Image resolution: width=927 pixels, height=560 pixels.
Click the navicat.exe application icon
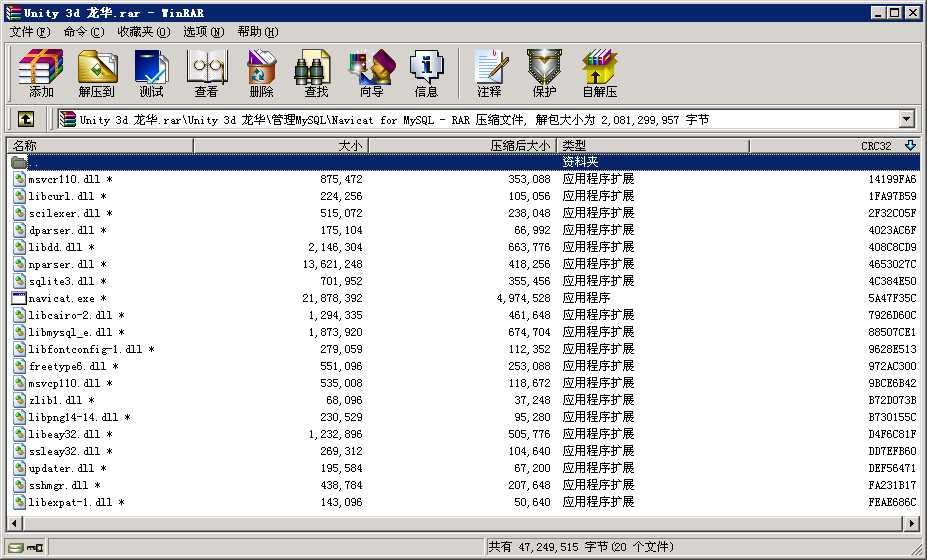point(19,298)
